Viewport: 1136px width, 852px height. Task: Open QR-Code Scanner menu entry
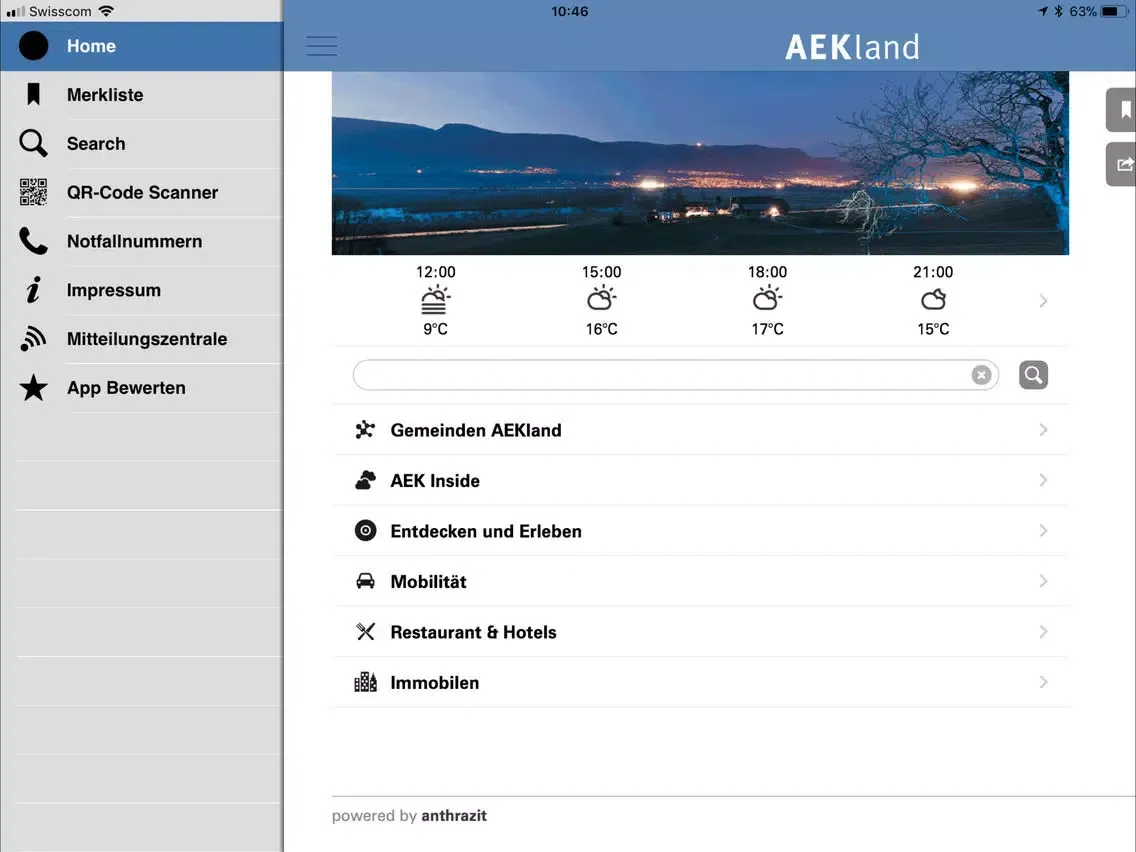[x=141, y=193]
